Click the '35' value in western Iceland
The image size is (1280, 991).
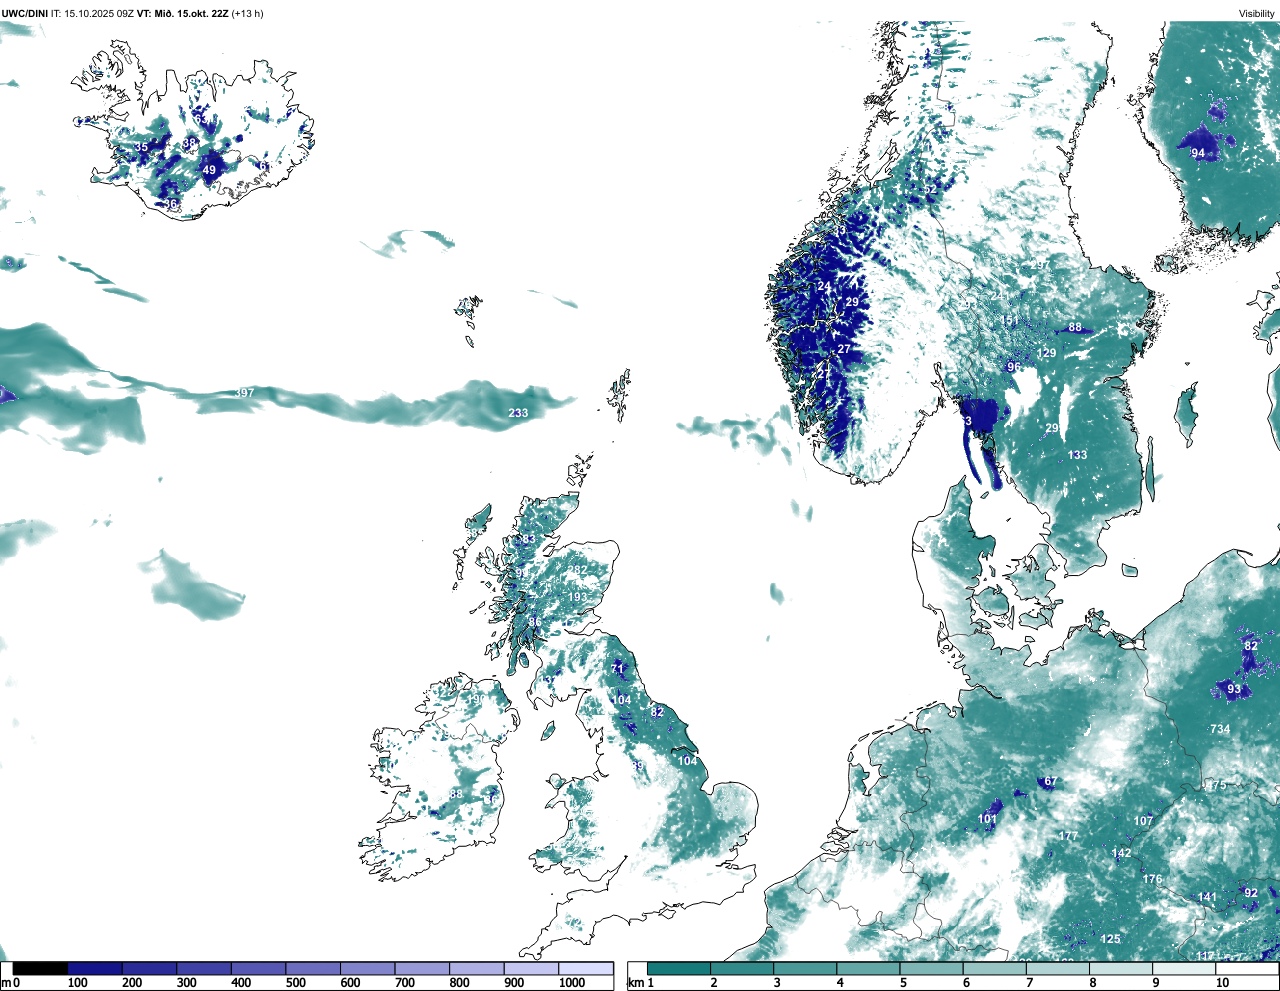142,147
